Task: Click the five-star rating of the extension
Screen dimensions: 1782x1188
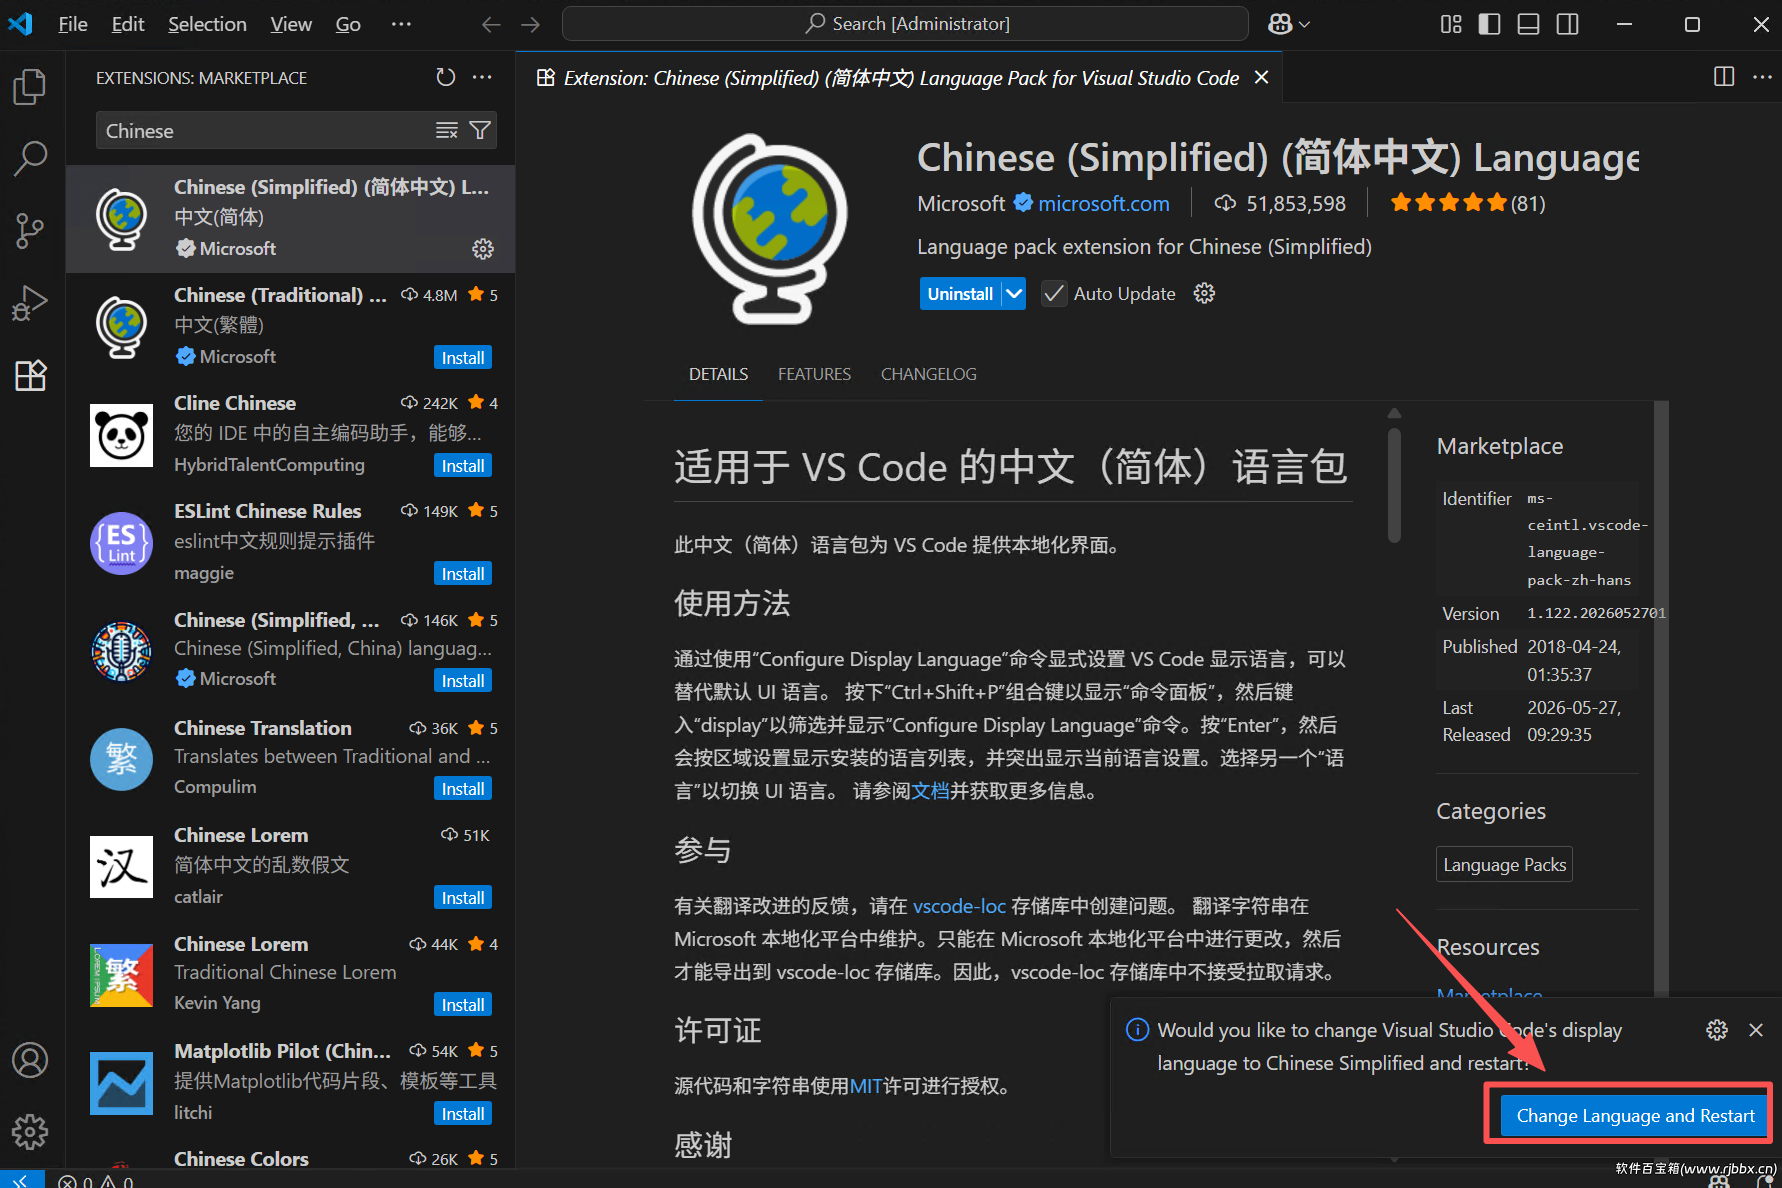Action: [x=1448, y=203]
